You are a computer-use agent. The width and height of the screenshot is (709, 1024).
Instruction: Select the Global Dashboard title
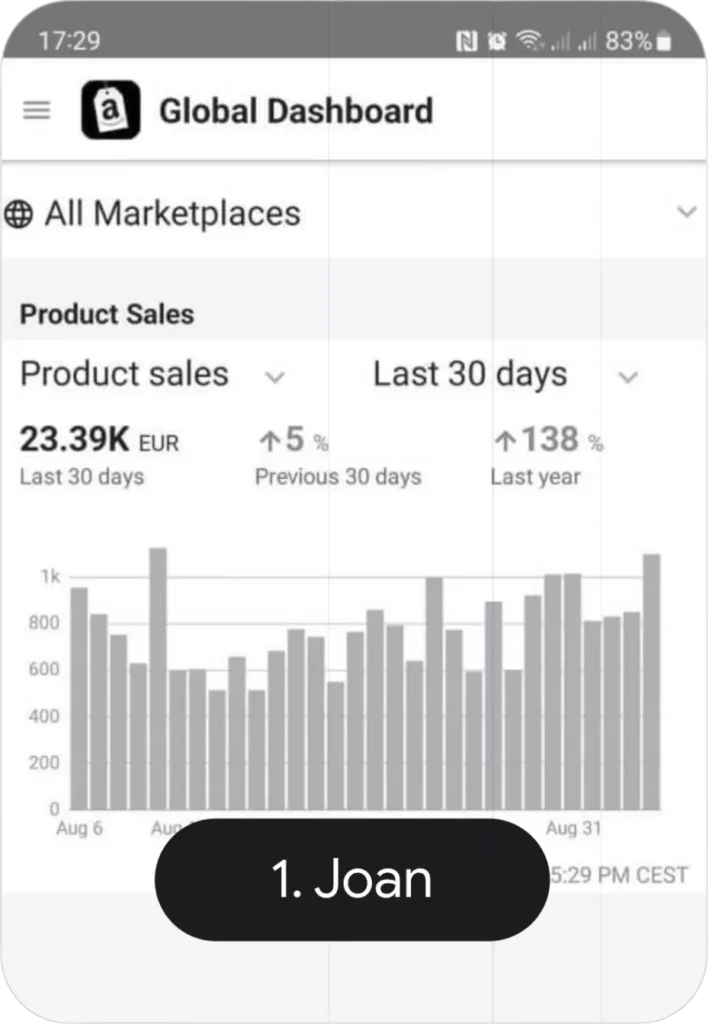tap(296, 110)
